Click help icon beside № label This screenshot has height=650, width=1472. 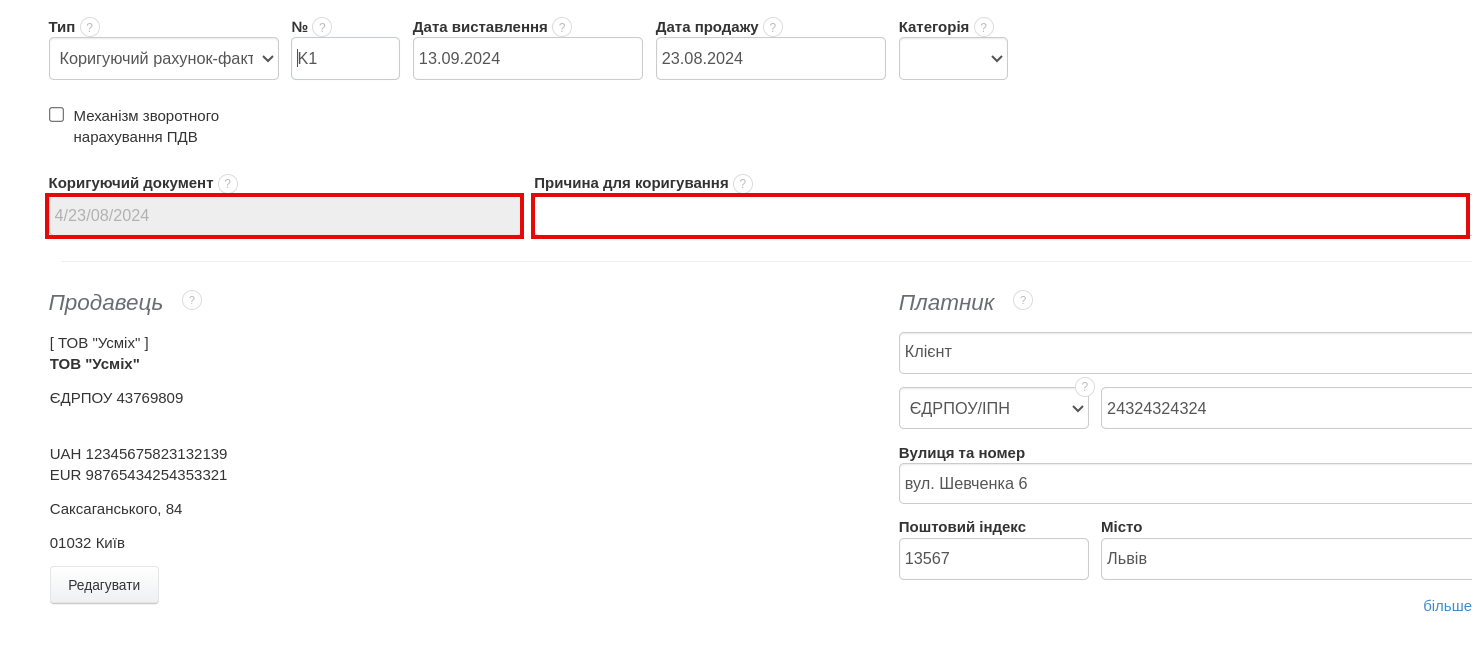tap(322, 27)
